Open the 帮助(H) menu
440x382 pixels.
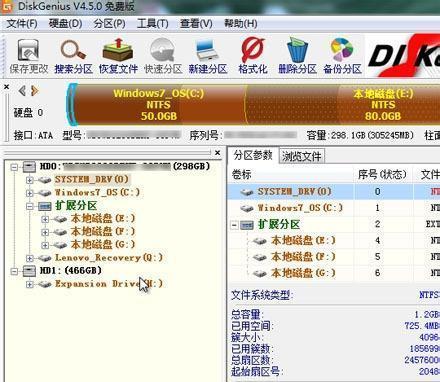click(x=241, y=24)
